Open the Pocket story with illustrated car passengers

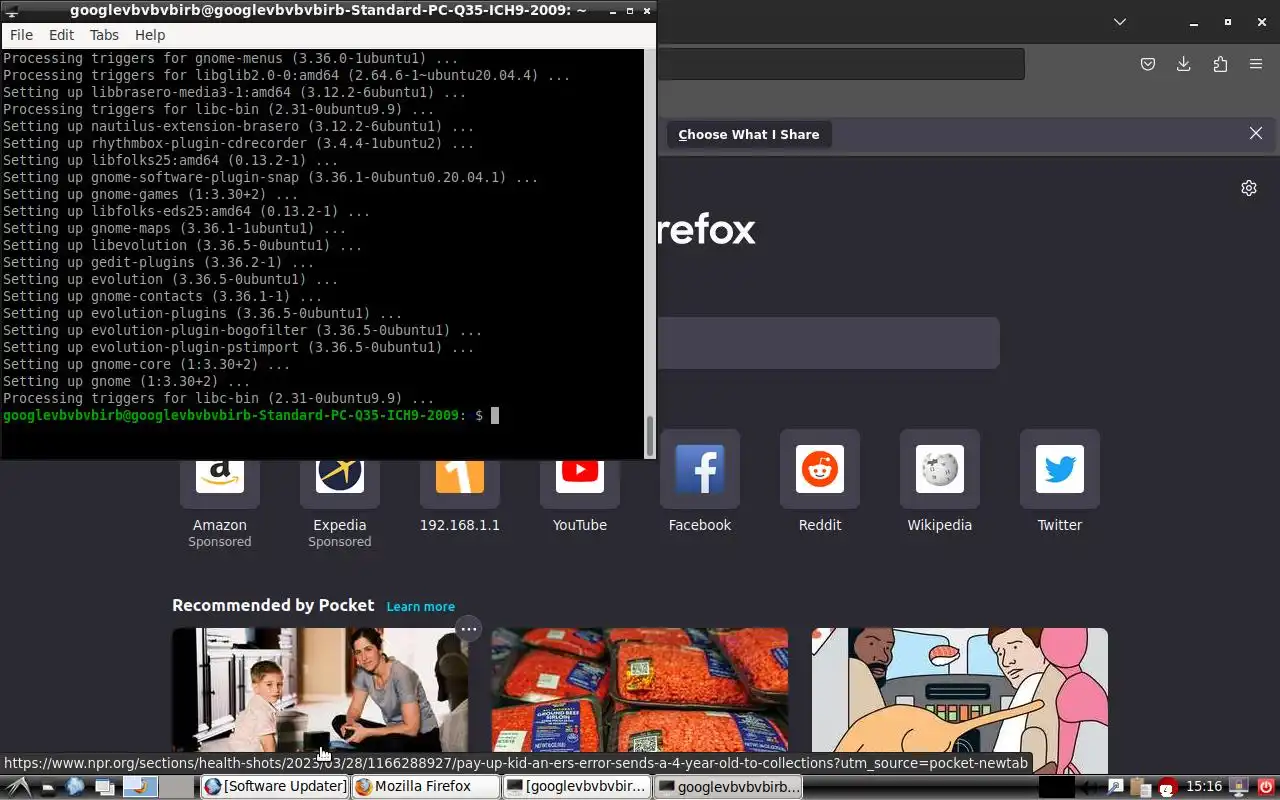coord(960,690)
